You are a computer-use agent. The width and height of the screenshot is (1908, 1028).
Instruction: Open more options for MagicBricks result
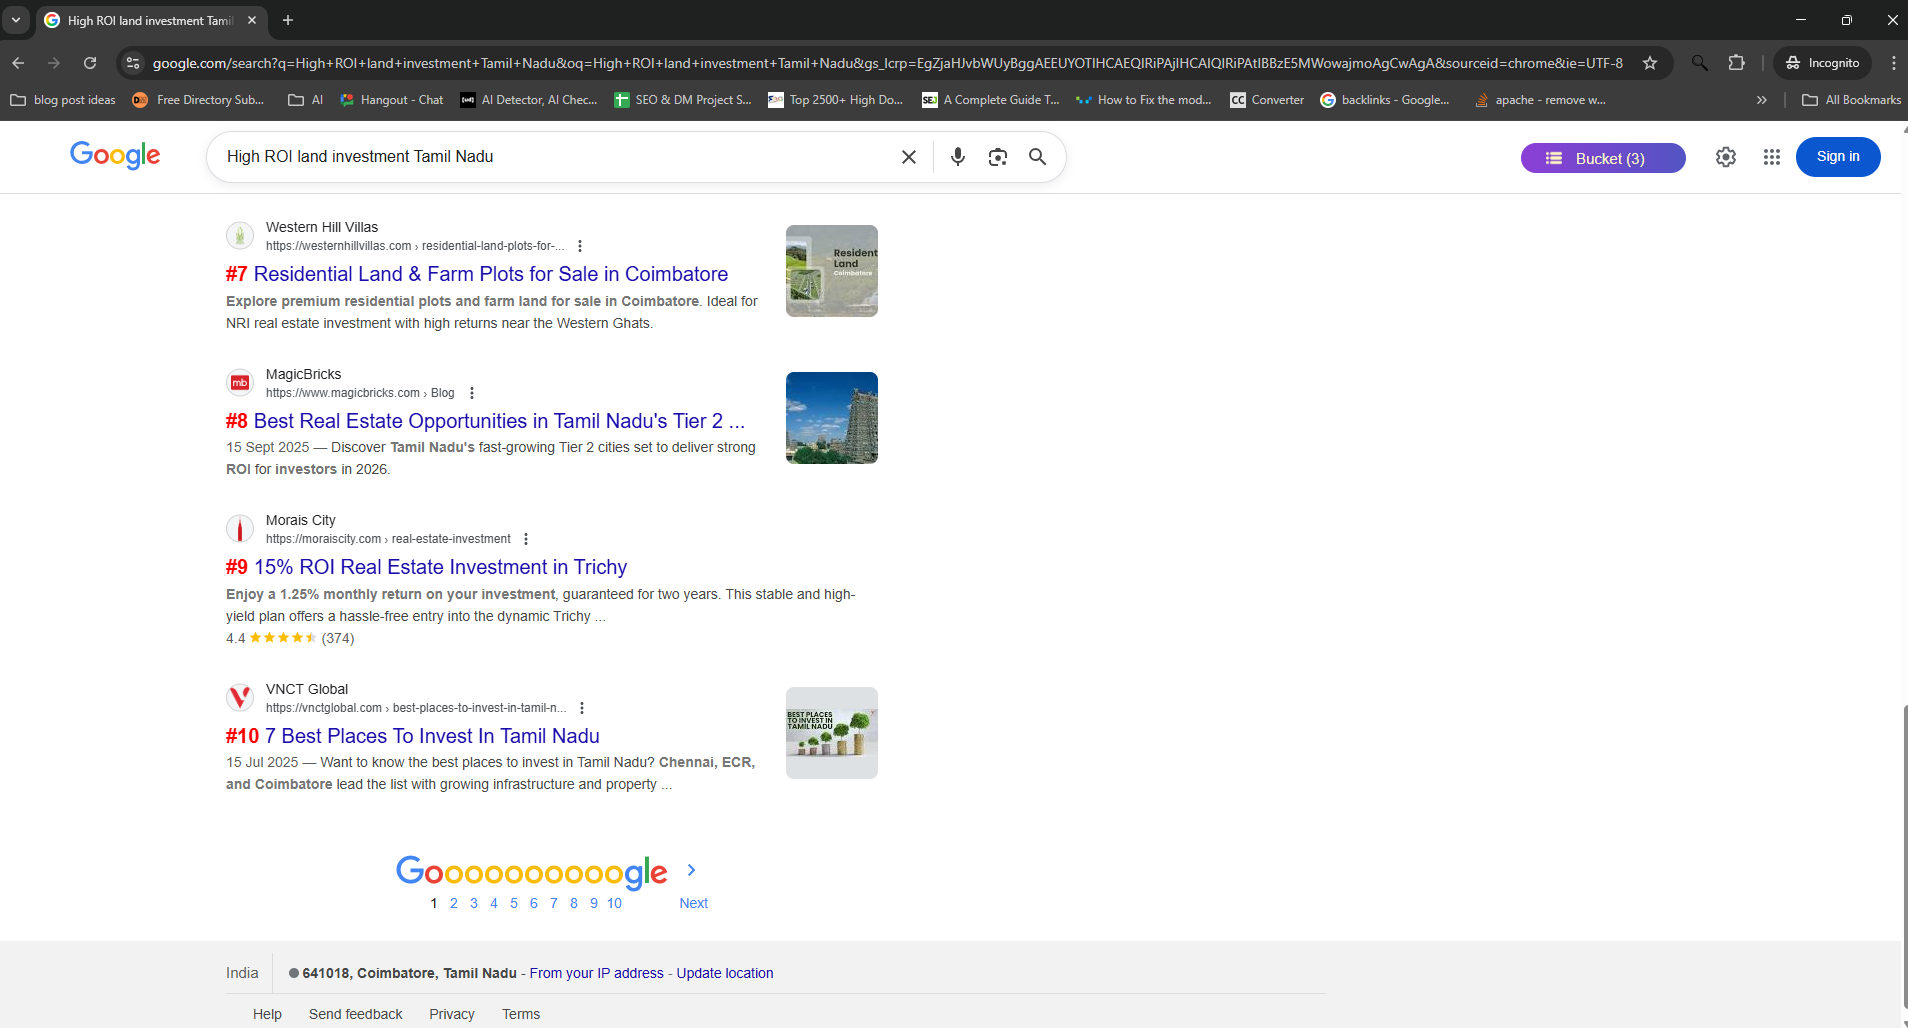472,393
